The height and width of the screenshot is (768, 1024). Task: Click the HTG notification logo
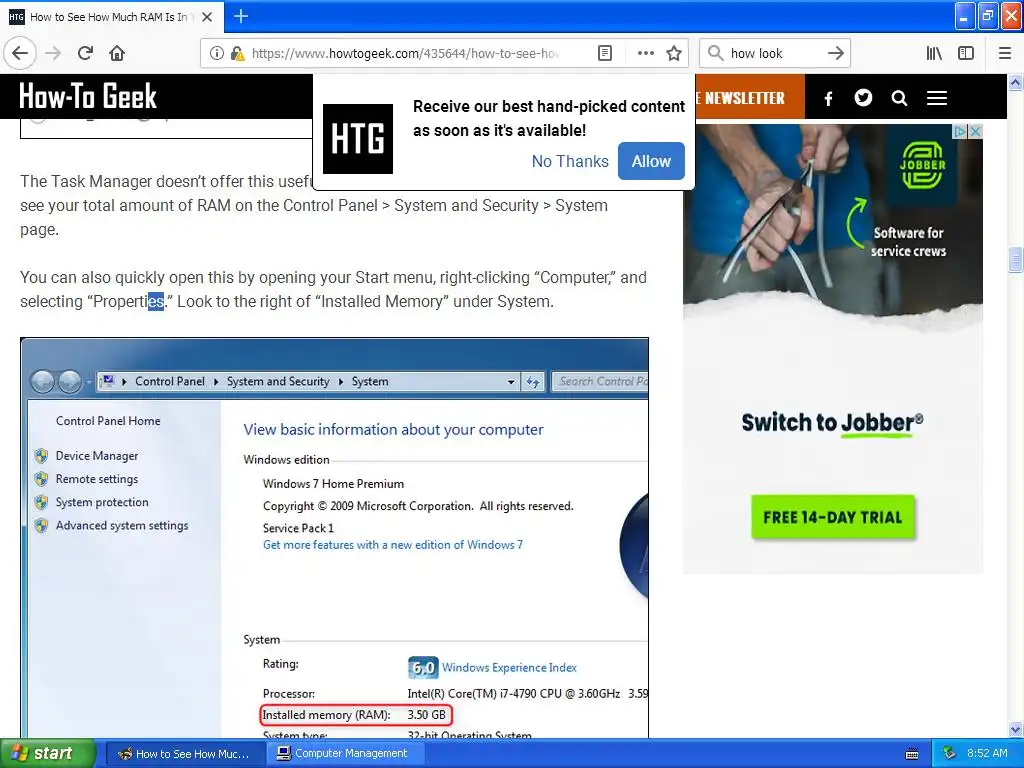click(358, 138)
